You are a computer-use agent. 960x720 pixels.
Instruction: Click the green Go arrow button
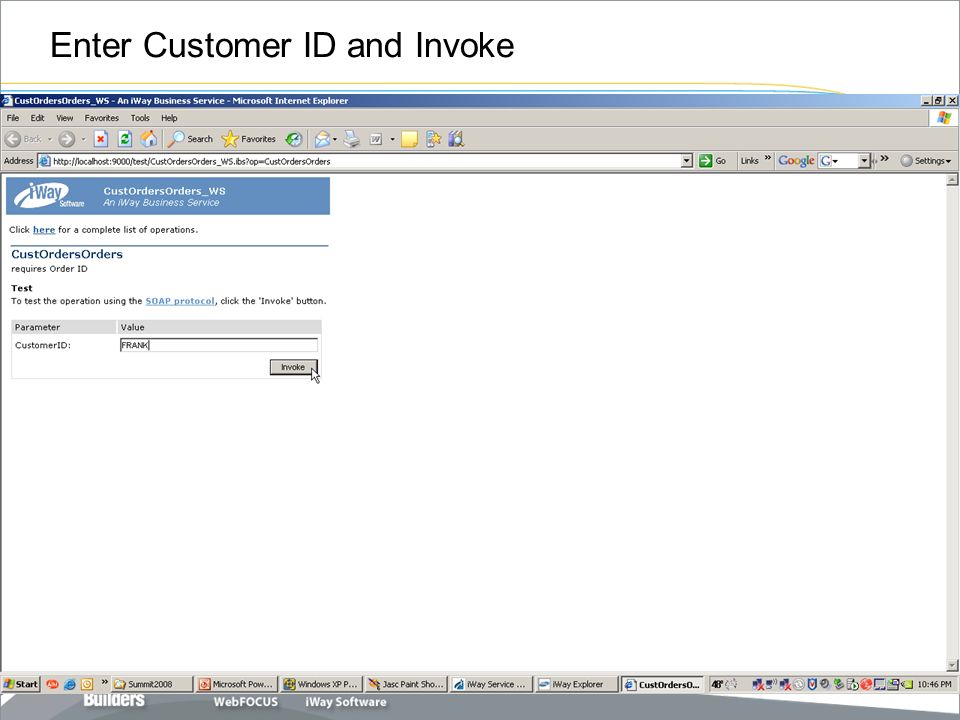(x=705, y=160)
